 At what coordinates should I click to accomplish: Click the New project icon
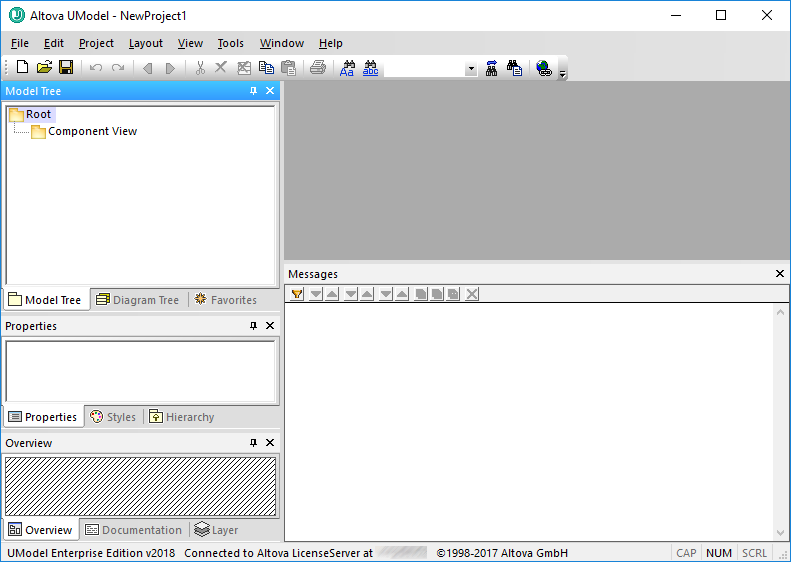22,68
